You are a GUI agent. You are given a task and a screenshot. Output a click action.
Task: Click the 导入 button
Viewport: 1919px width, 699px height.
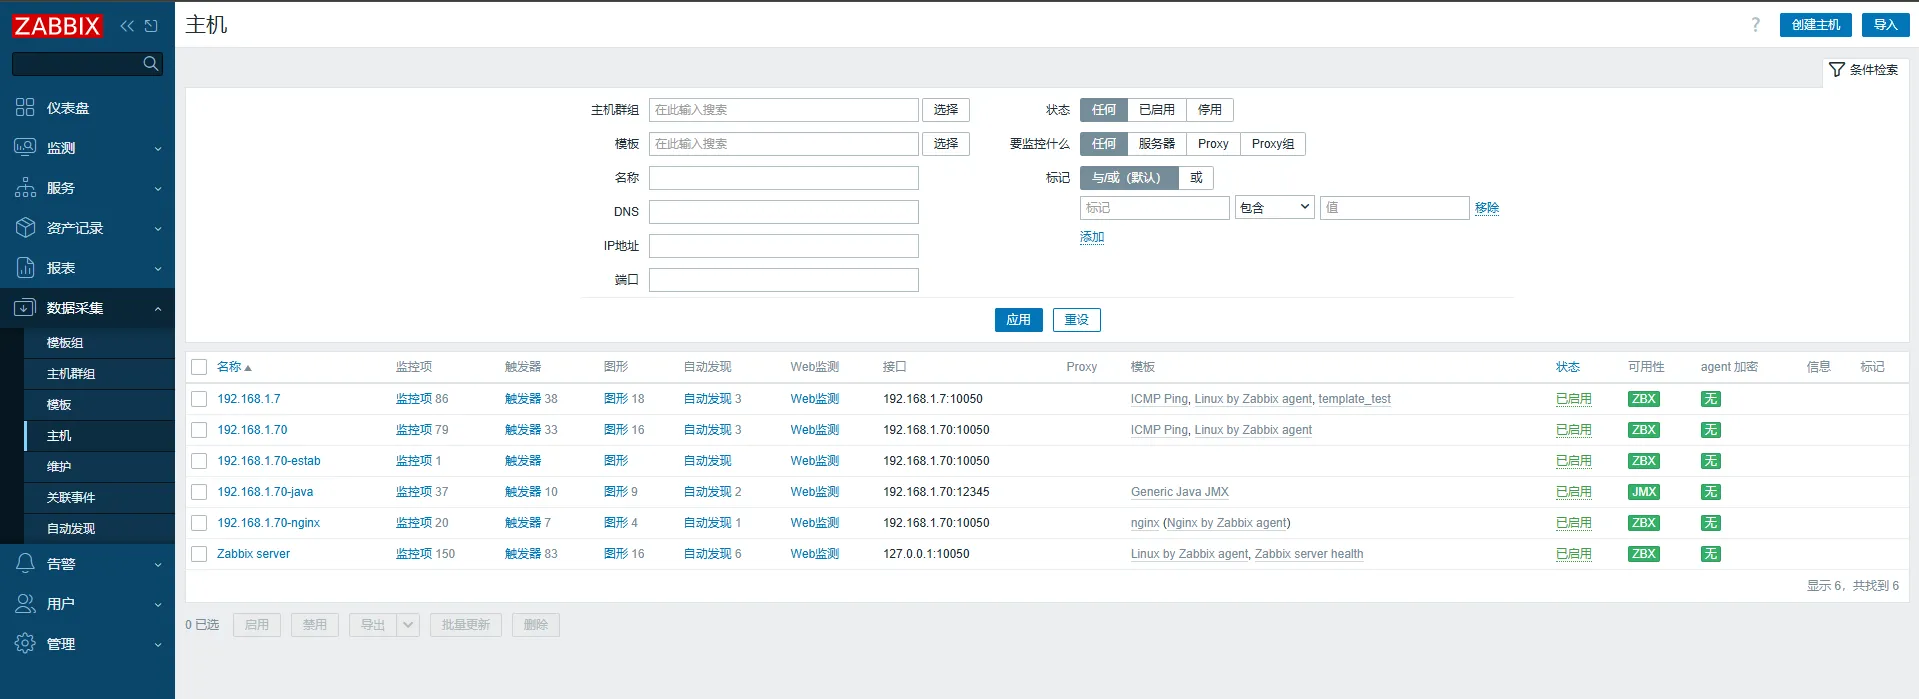pyautogui.click(x=1886, y=25)
